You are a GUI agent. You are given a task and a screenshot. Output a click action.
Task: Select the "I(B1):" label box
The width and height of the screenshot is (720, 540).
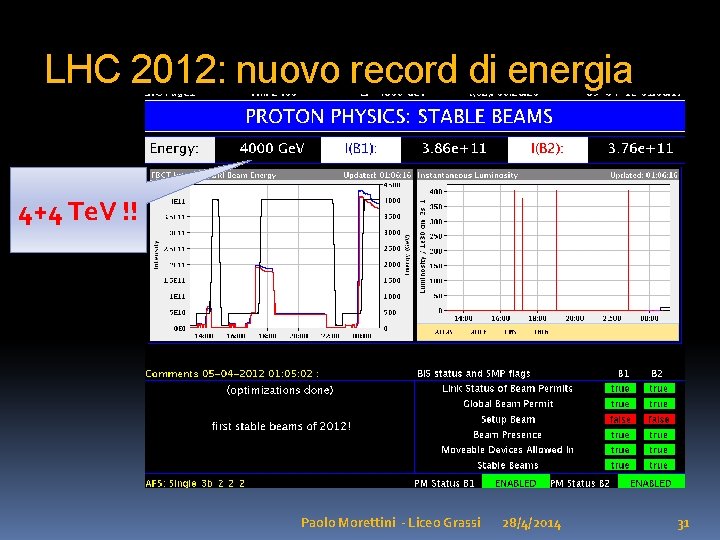360,149
